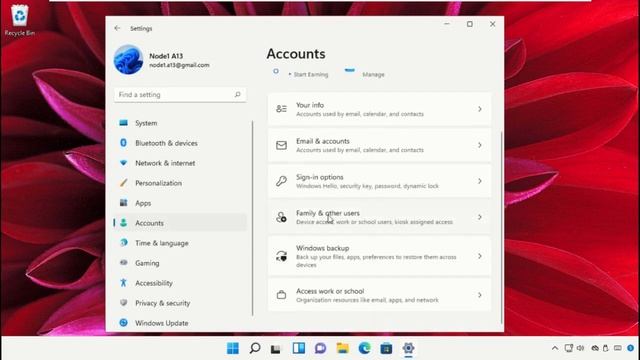The width and height of the screenshot is (640, 360).
Task: Open Microsoft Store from the taskbar
Action: (386, 348)
